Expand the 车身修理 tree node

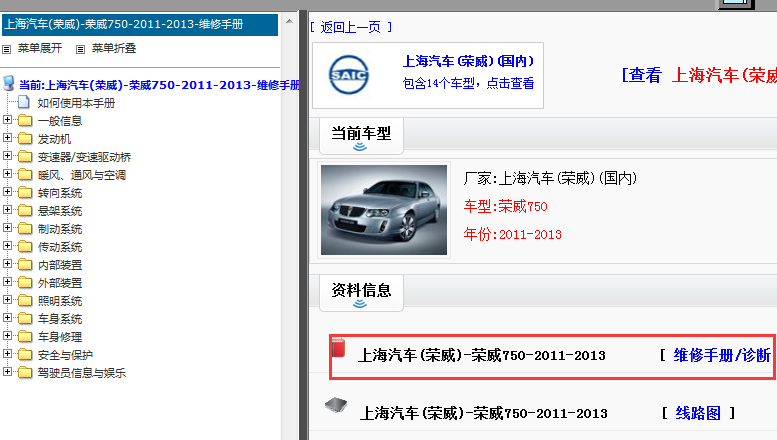pos(7,335)
